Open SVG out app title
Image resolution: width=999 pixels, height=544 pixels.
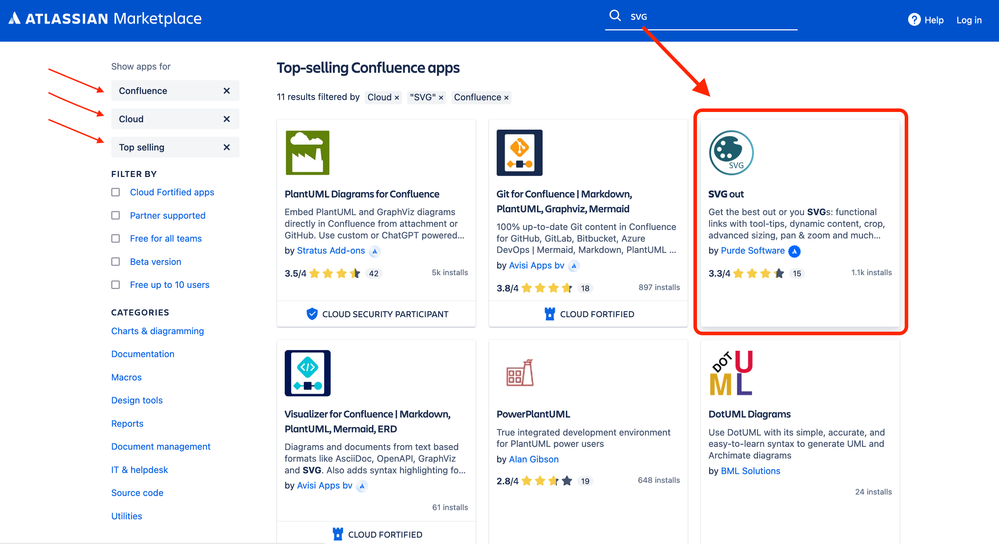click(x=726, y=194)
